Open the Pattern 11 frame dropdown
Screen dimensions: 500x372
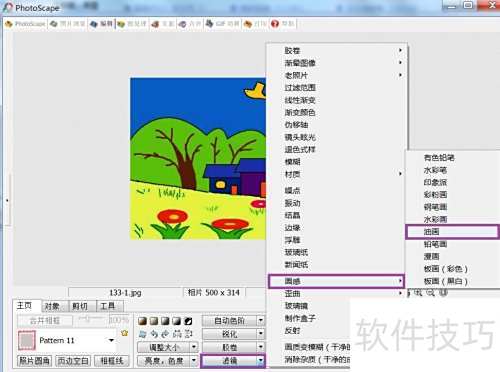(111, 340)
